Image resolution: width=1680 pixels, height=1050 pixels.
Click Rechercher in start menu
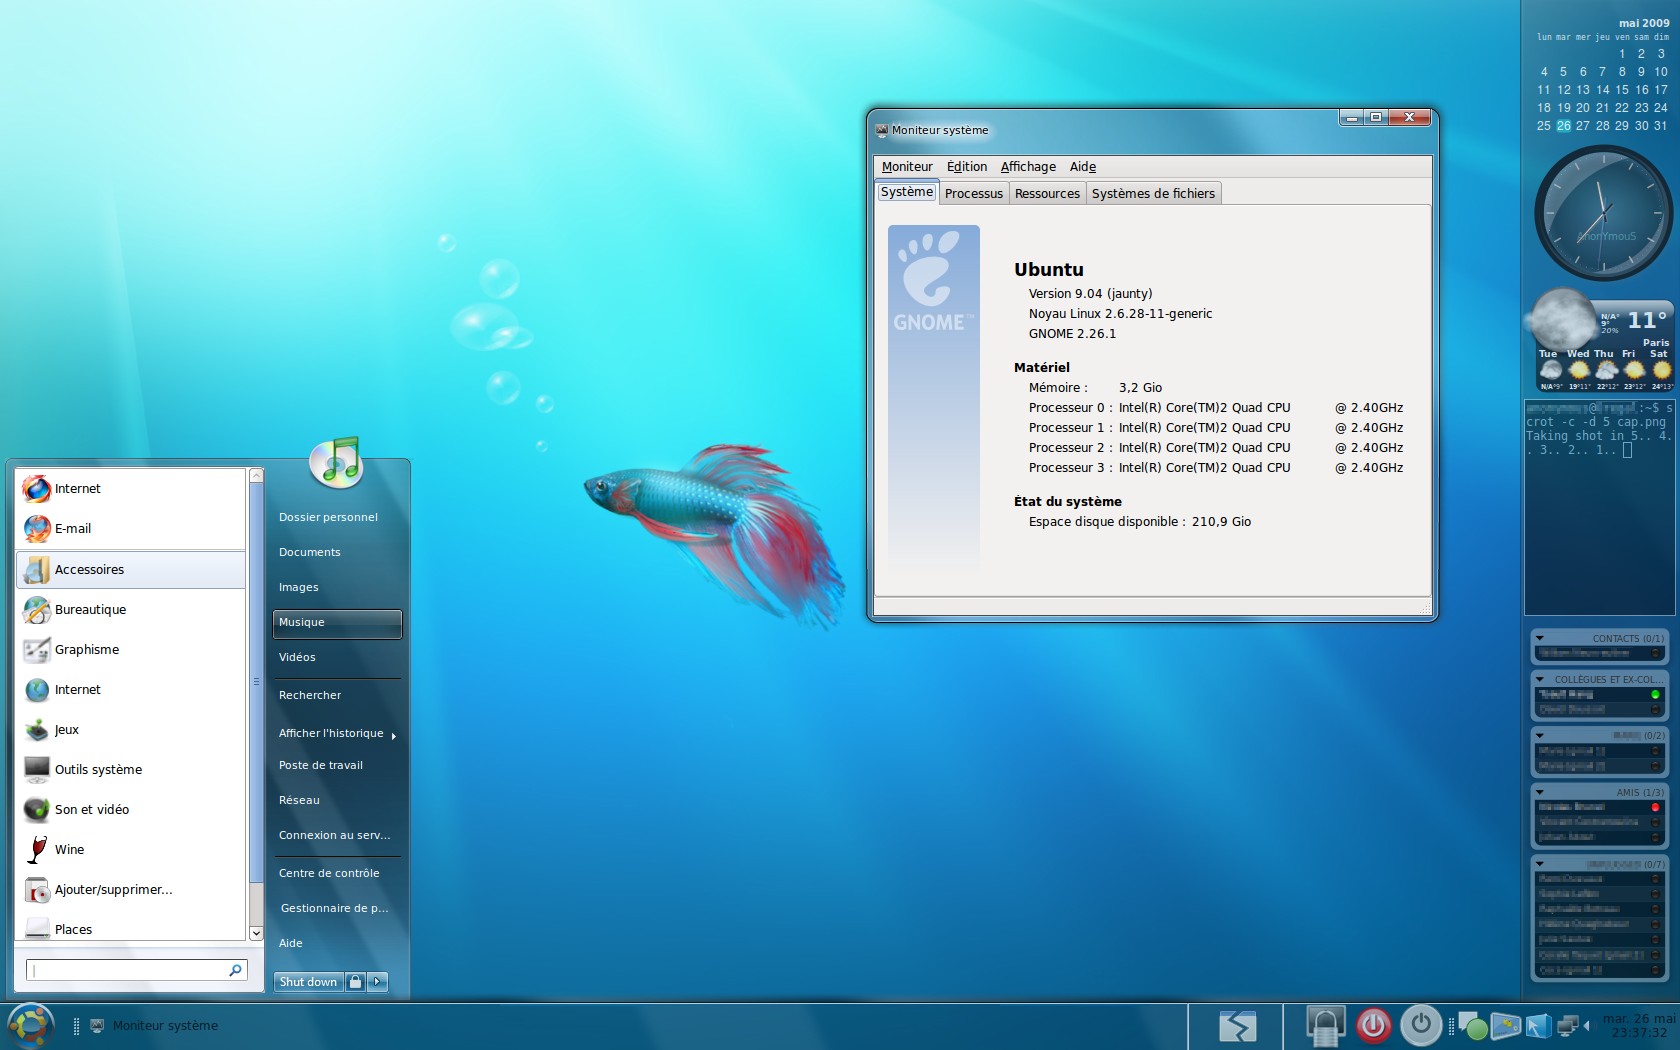pyautogui.click(x=310, y=696)
